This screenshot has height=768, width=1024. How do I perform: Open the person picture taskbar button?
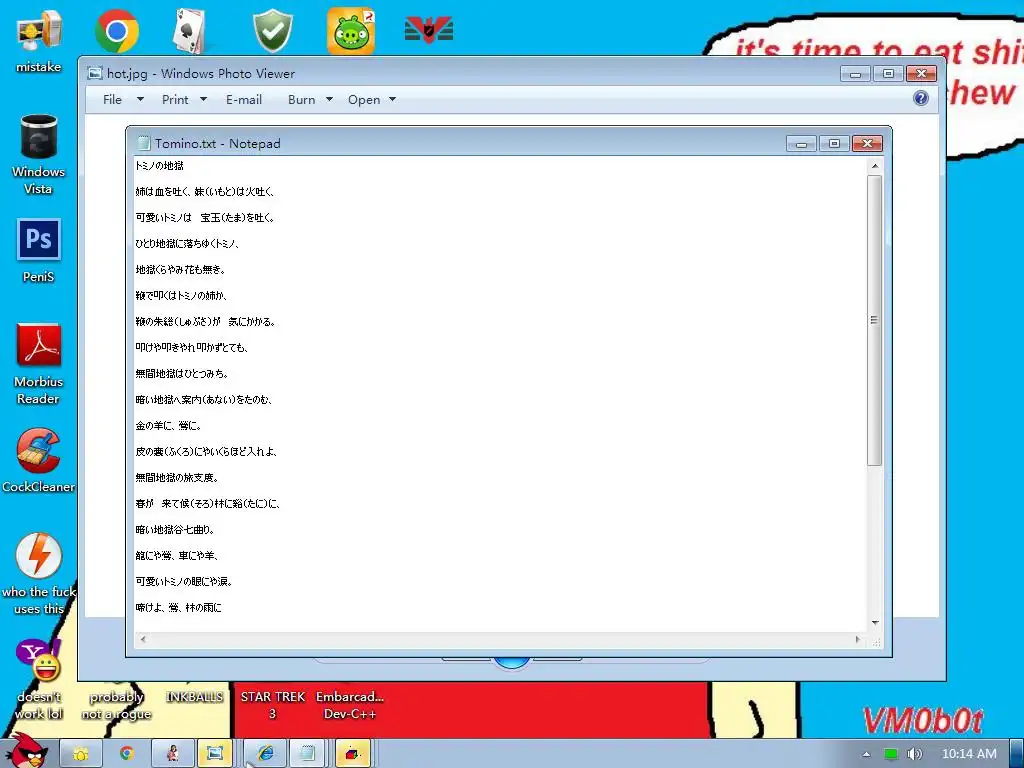point(172,754)
